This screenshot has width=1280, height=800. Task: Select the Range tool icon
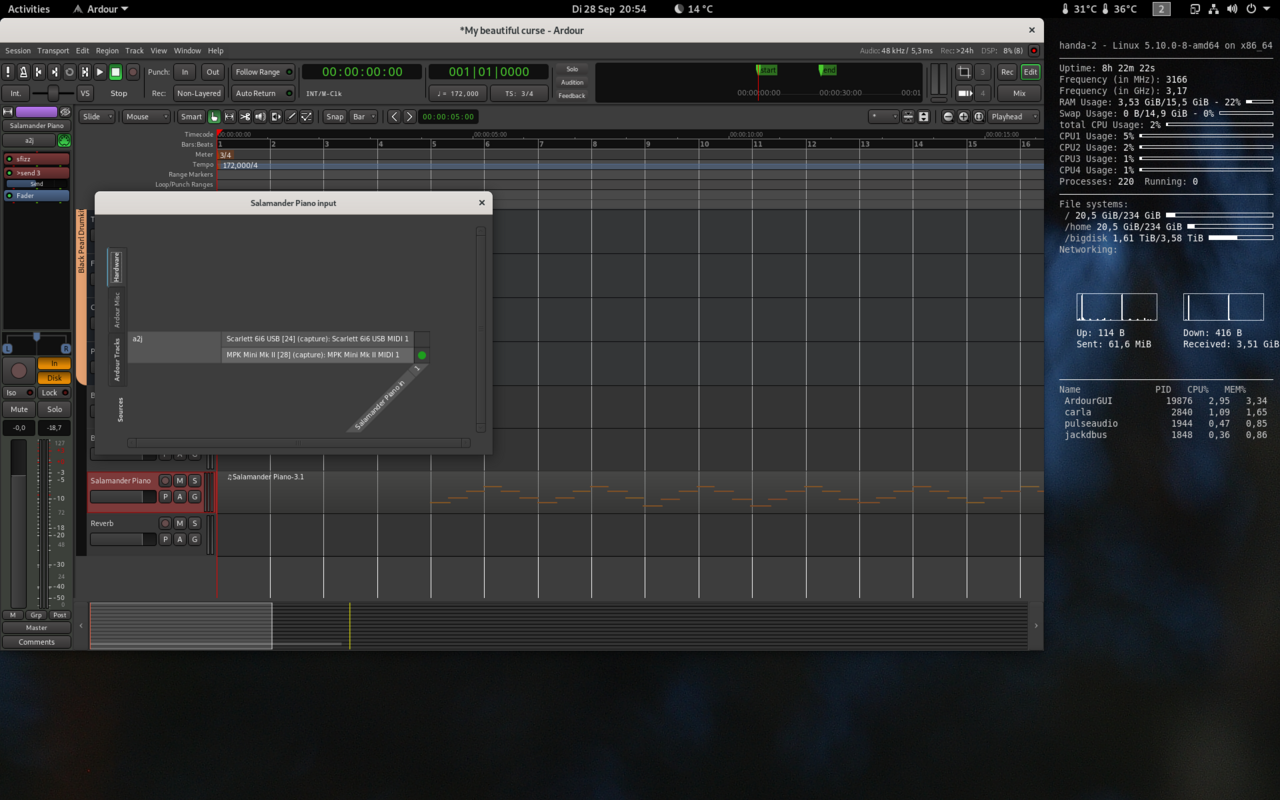229,117
